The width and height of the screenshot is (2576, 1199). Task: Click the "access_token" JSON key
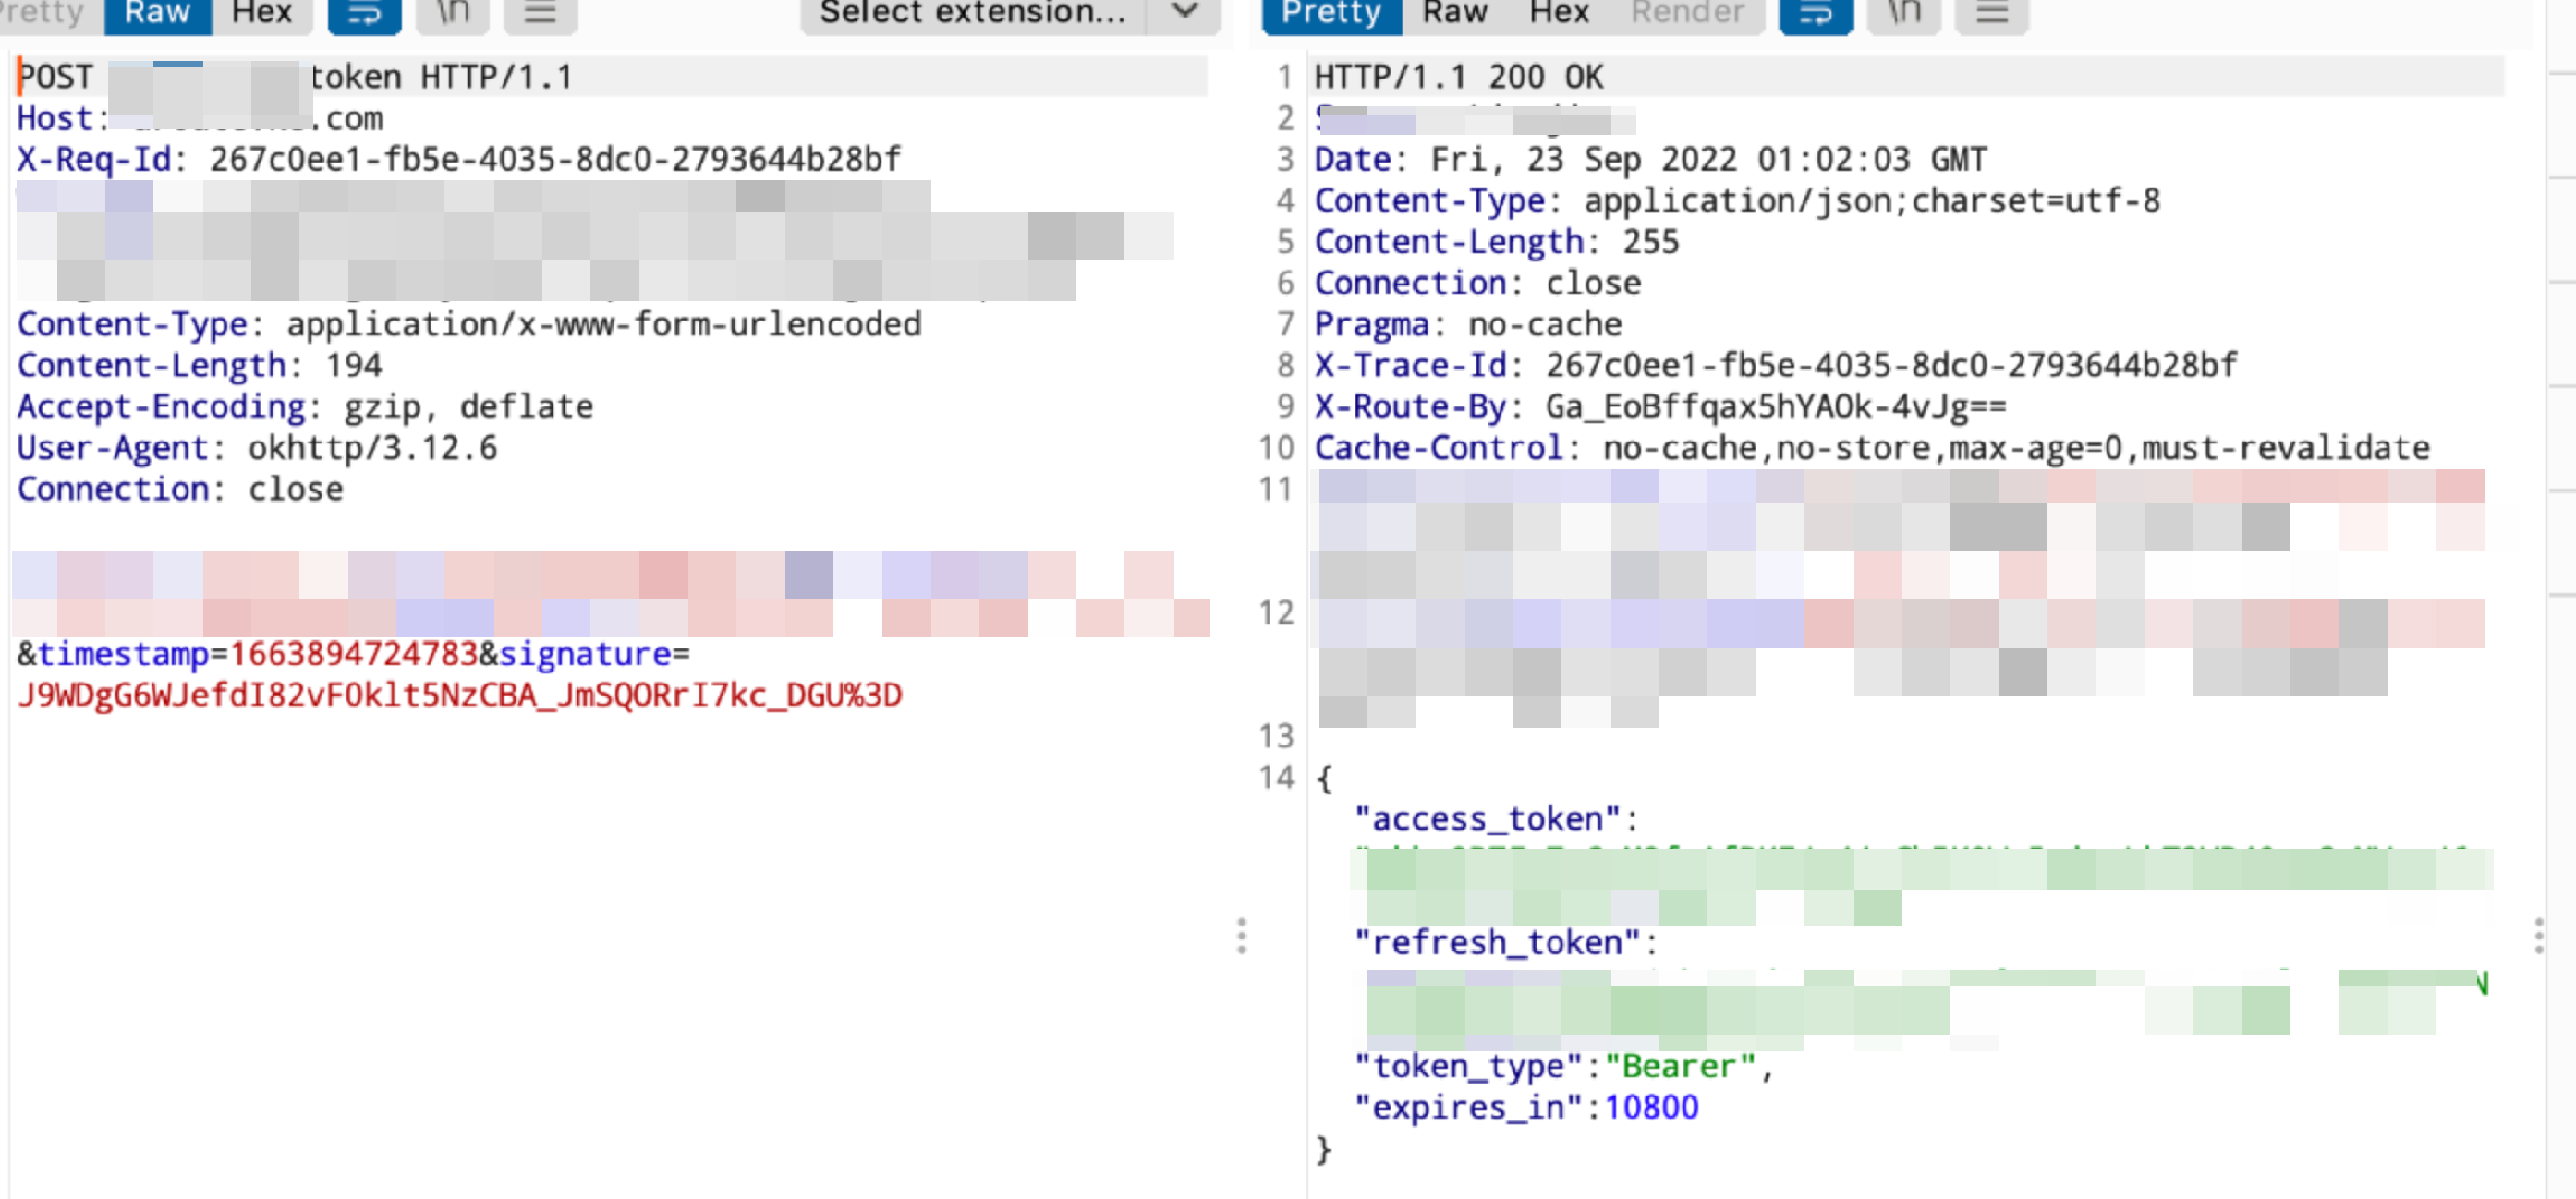(1487, 819)
